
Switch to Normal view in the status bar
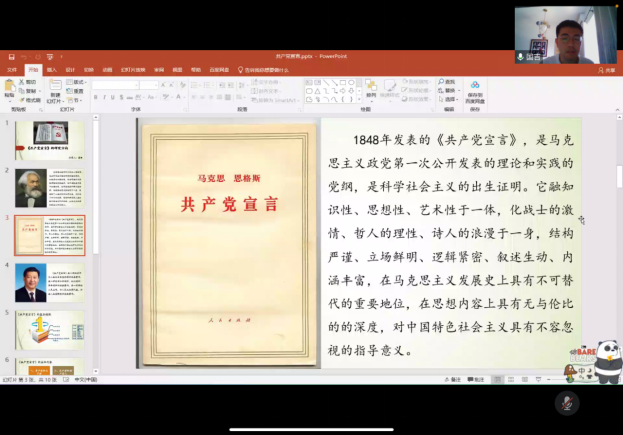497,380
